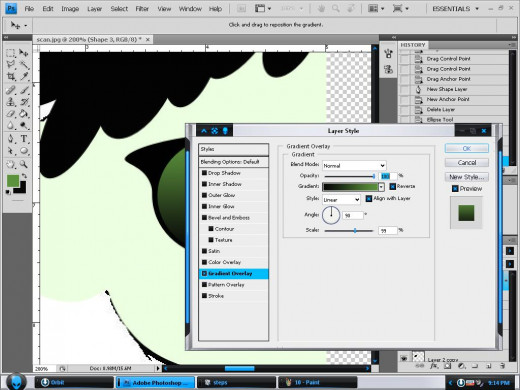The height and width of the screenshot is (390, 520).
Task: Select the Move tool in toolbox
Action: [x=23, y=53]
